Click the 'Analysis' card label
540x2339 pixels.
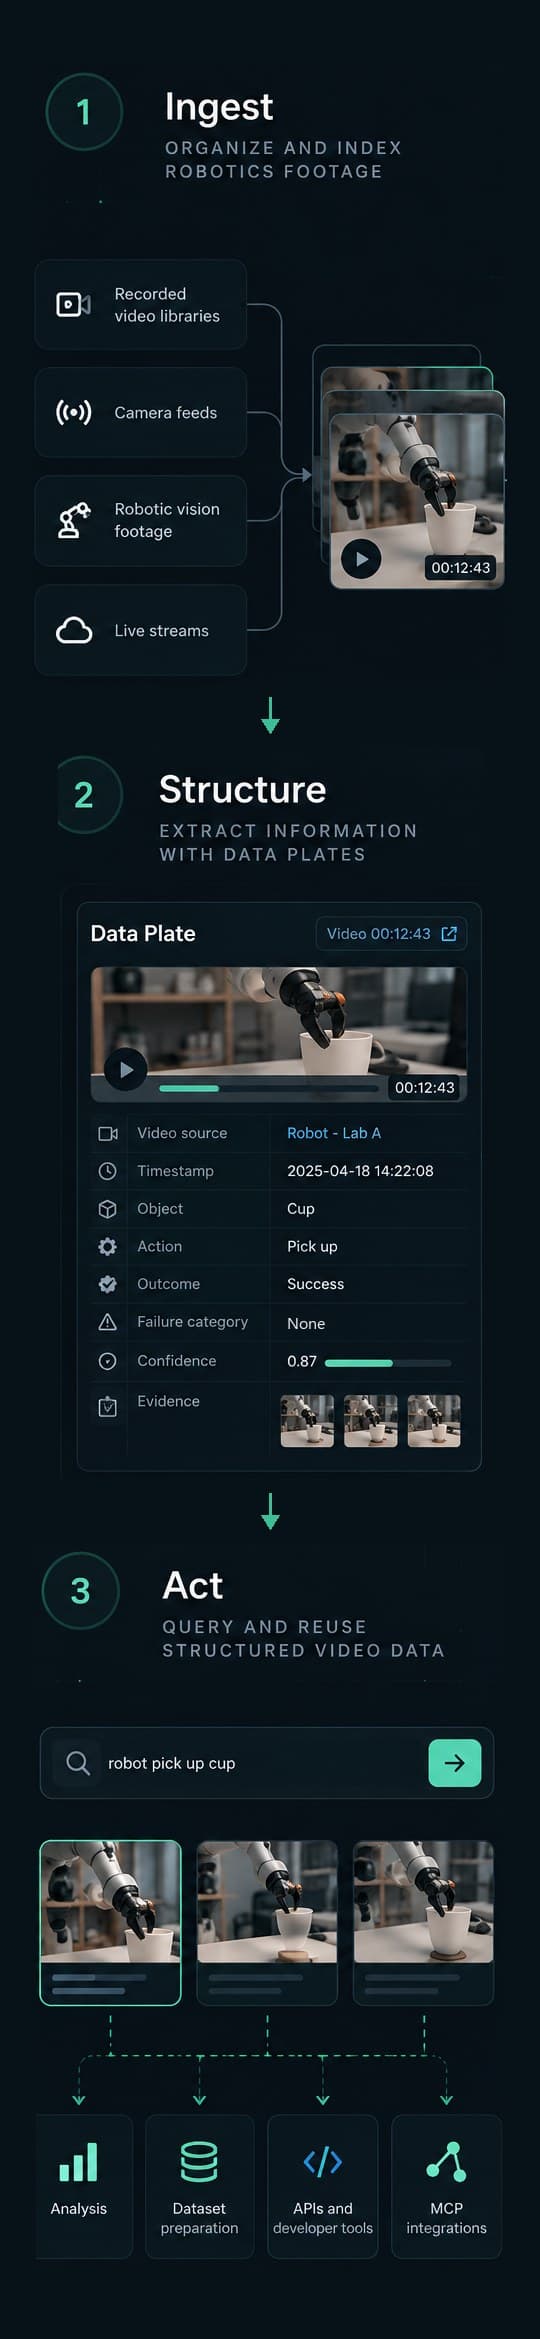pyautogui.click(x=78, y=2208)
